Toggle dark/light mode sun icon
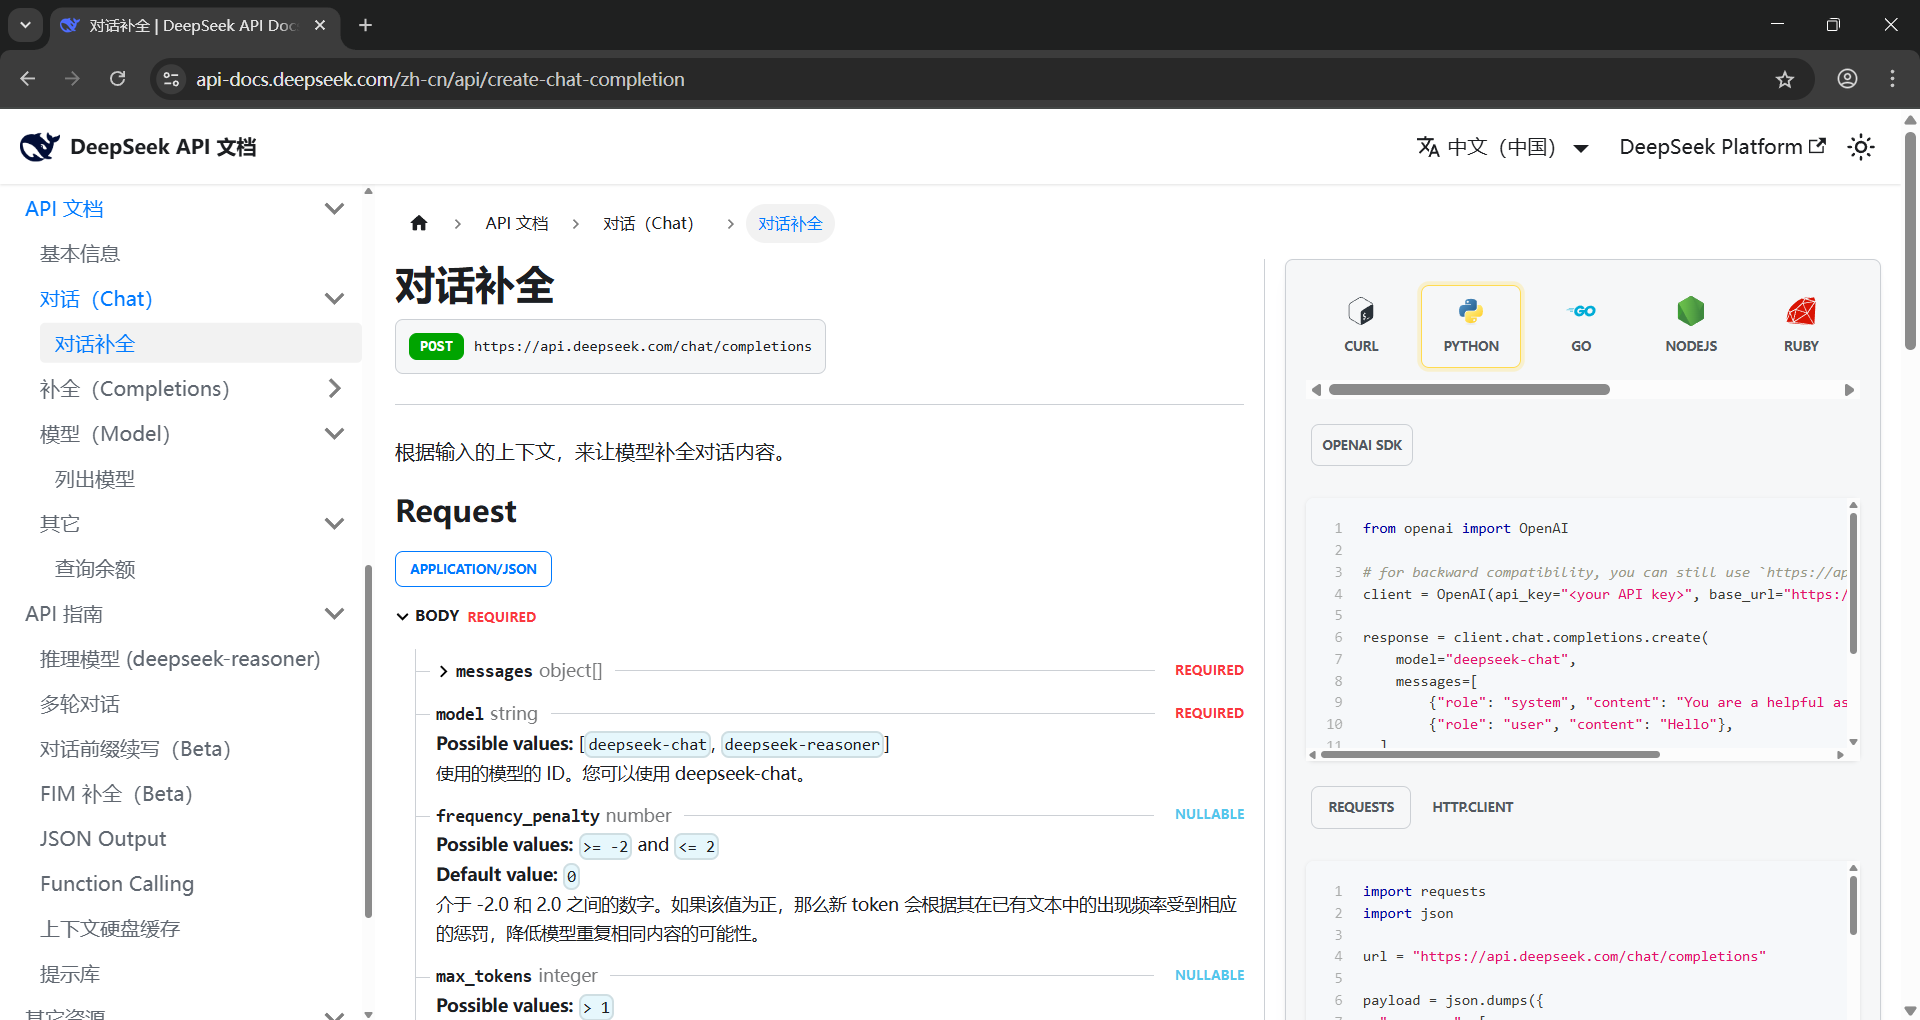This screenshot has width=1920, height=1020. tap(1861, 147)
